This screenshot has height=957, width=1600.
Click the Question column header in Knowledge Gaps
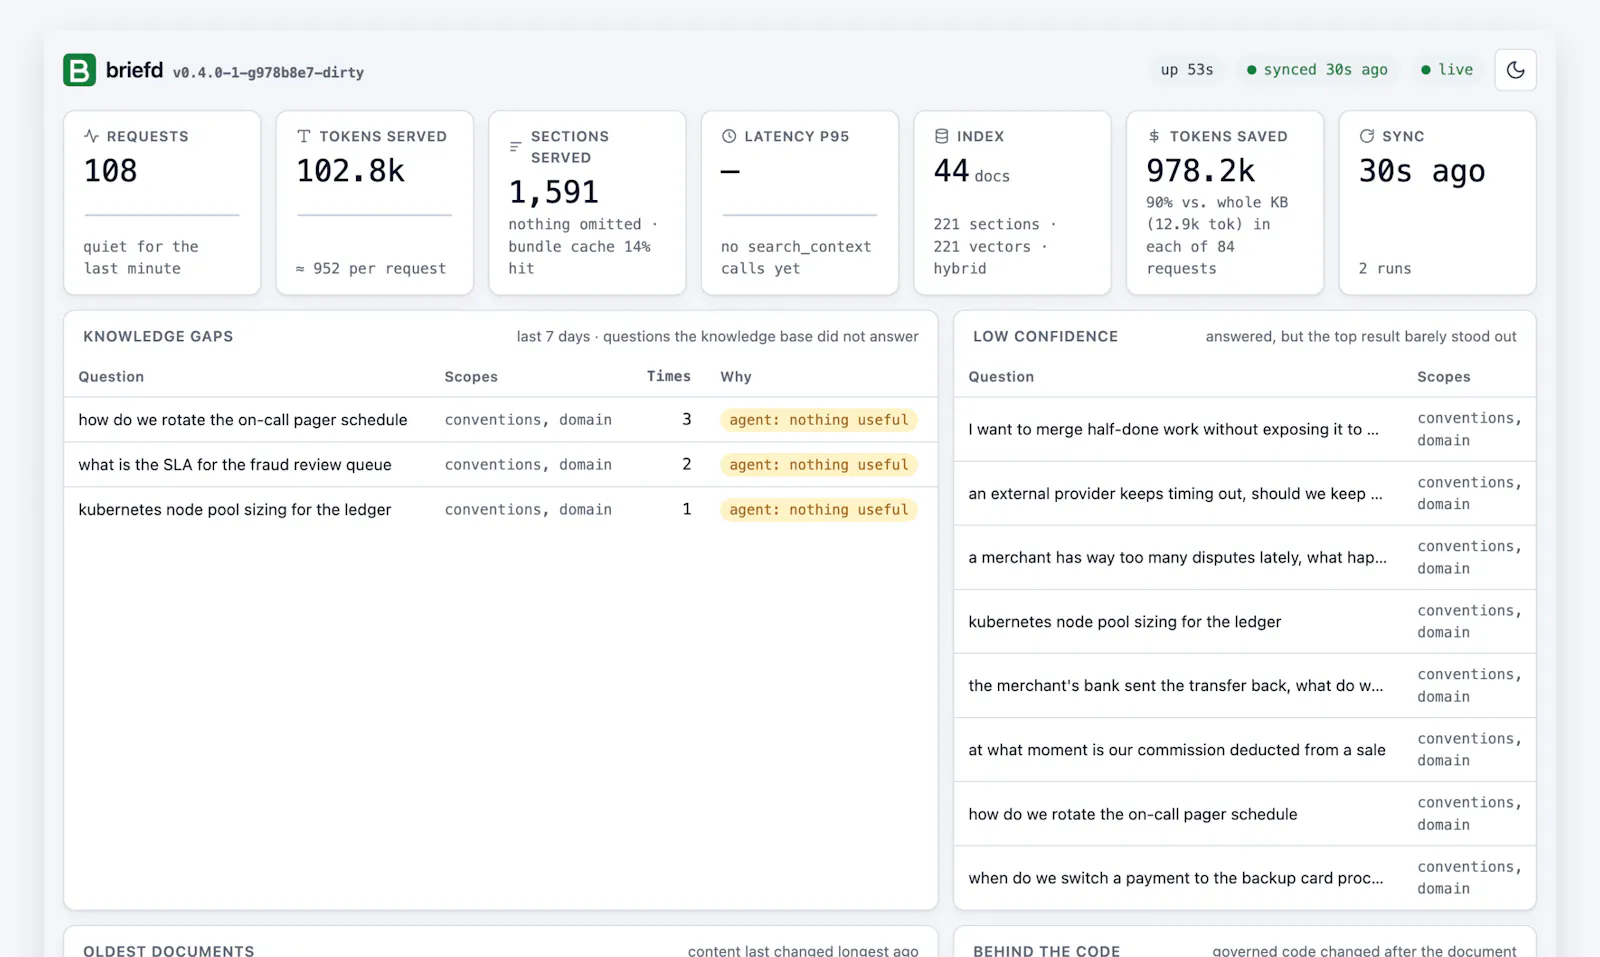[111, 377]
